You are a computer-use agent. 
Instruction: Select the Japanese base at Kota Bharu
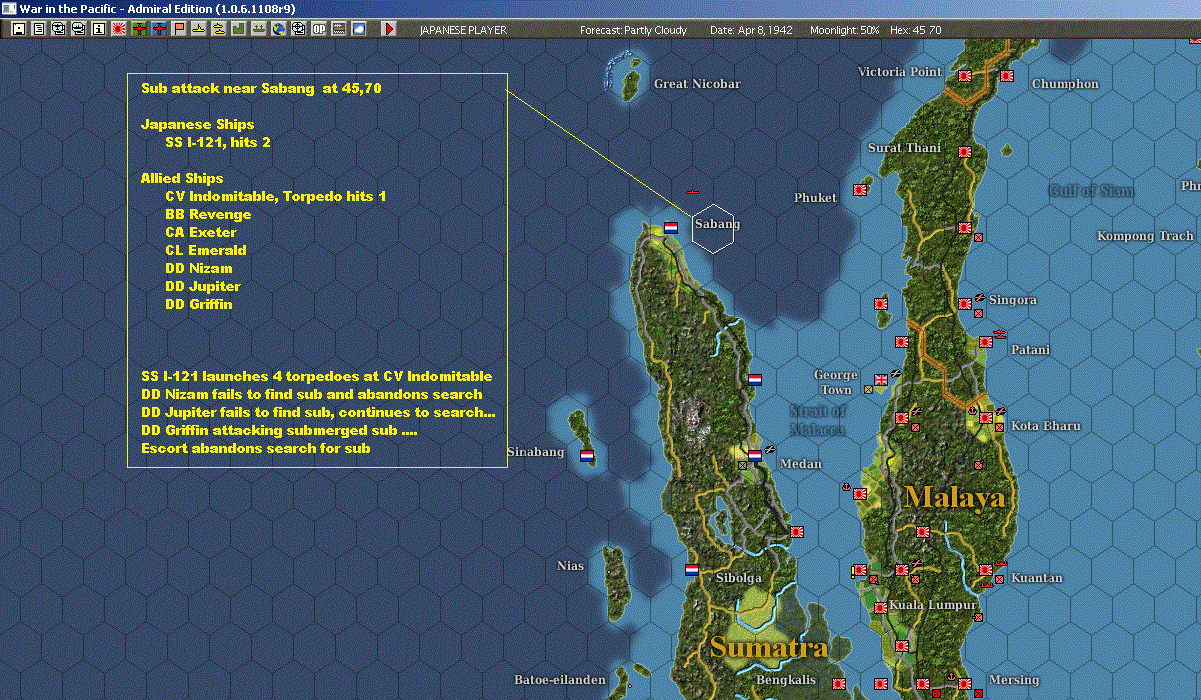(986, 418)
